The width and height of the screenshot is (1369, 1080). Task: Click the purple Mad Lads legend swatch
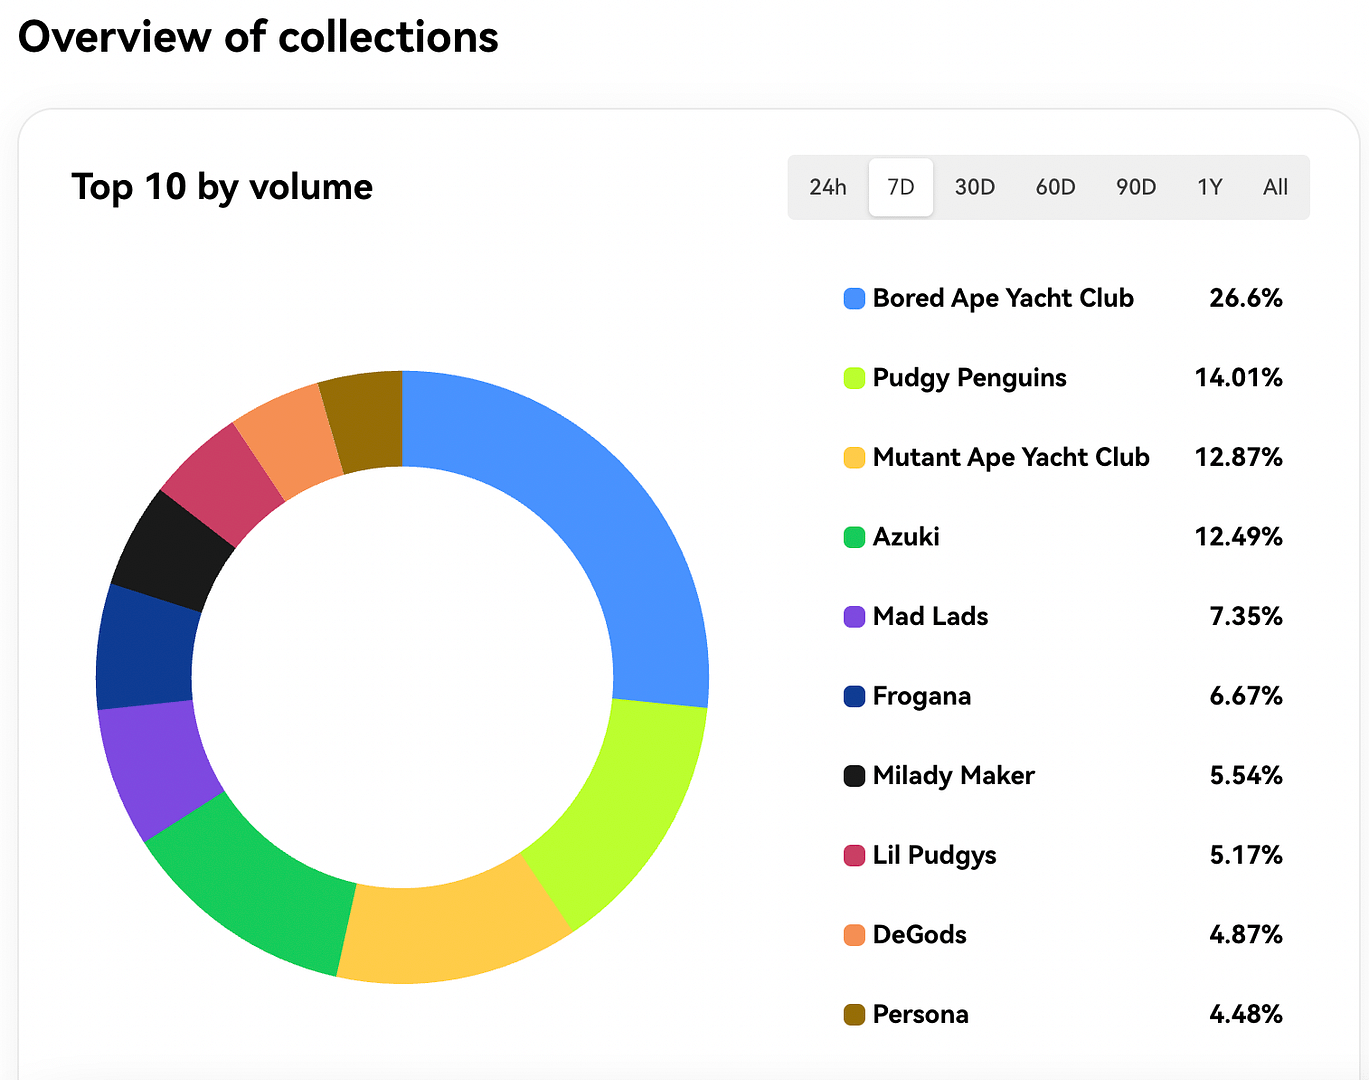click(854, 617)
